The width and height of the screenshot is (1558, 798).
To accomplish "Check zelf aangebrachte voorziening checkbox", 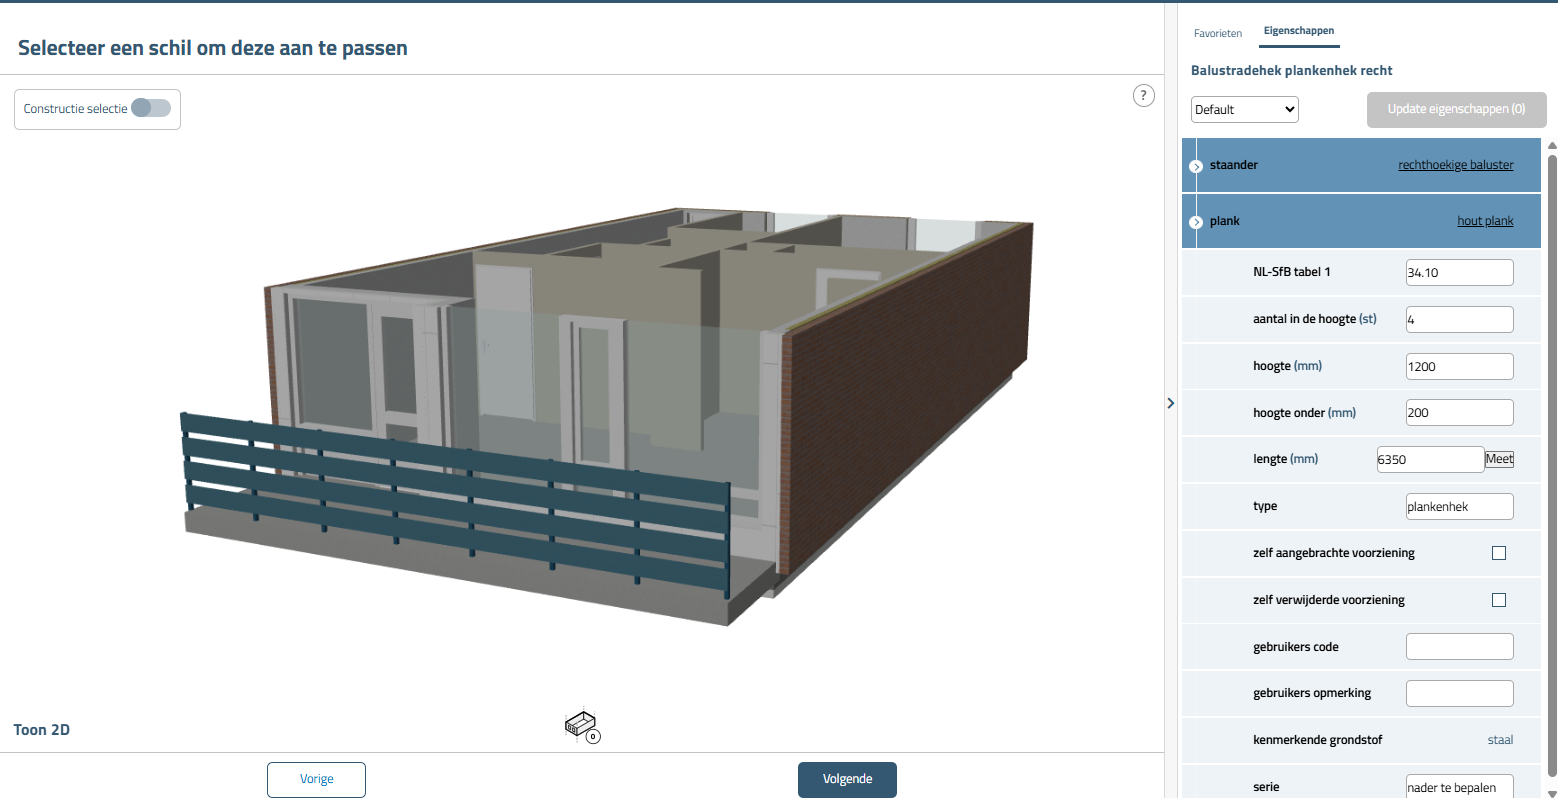I will (1498, 553).
